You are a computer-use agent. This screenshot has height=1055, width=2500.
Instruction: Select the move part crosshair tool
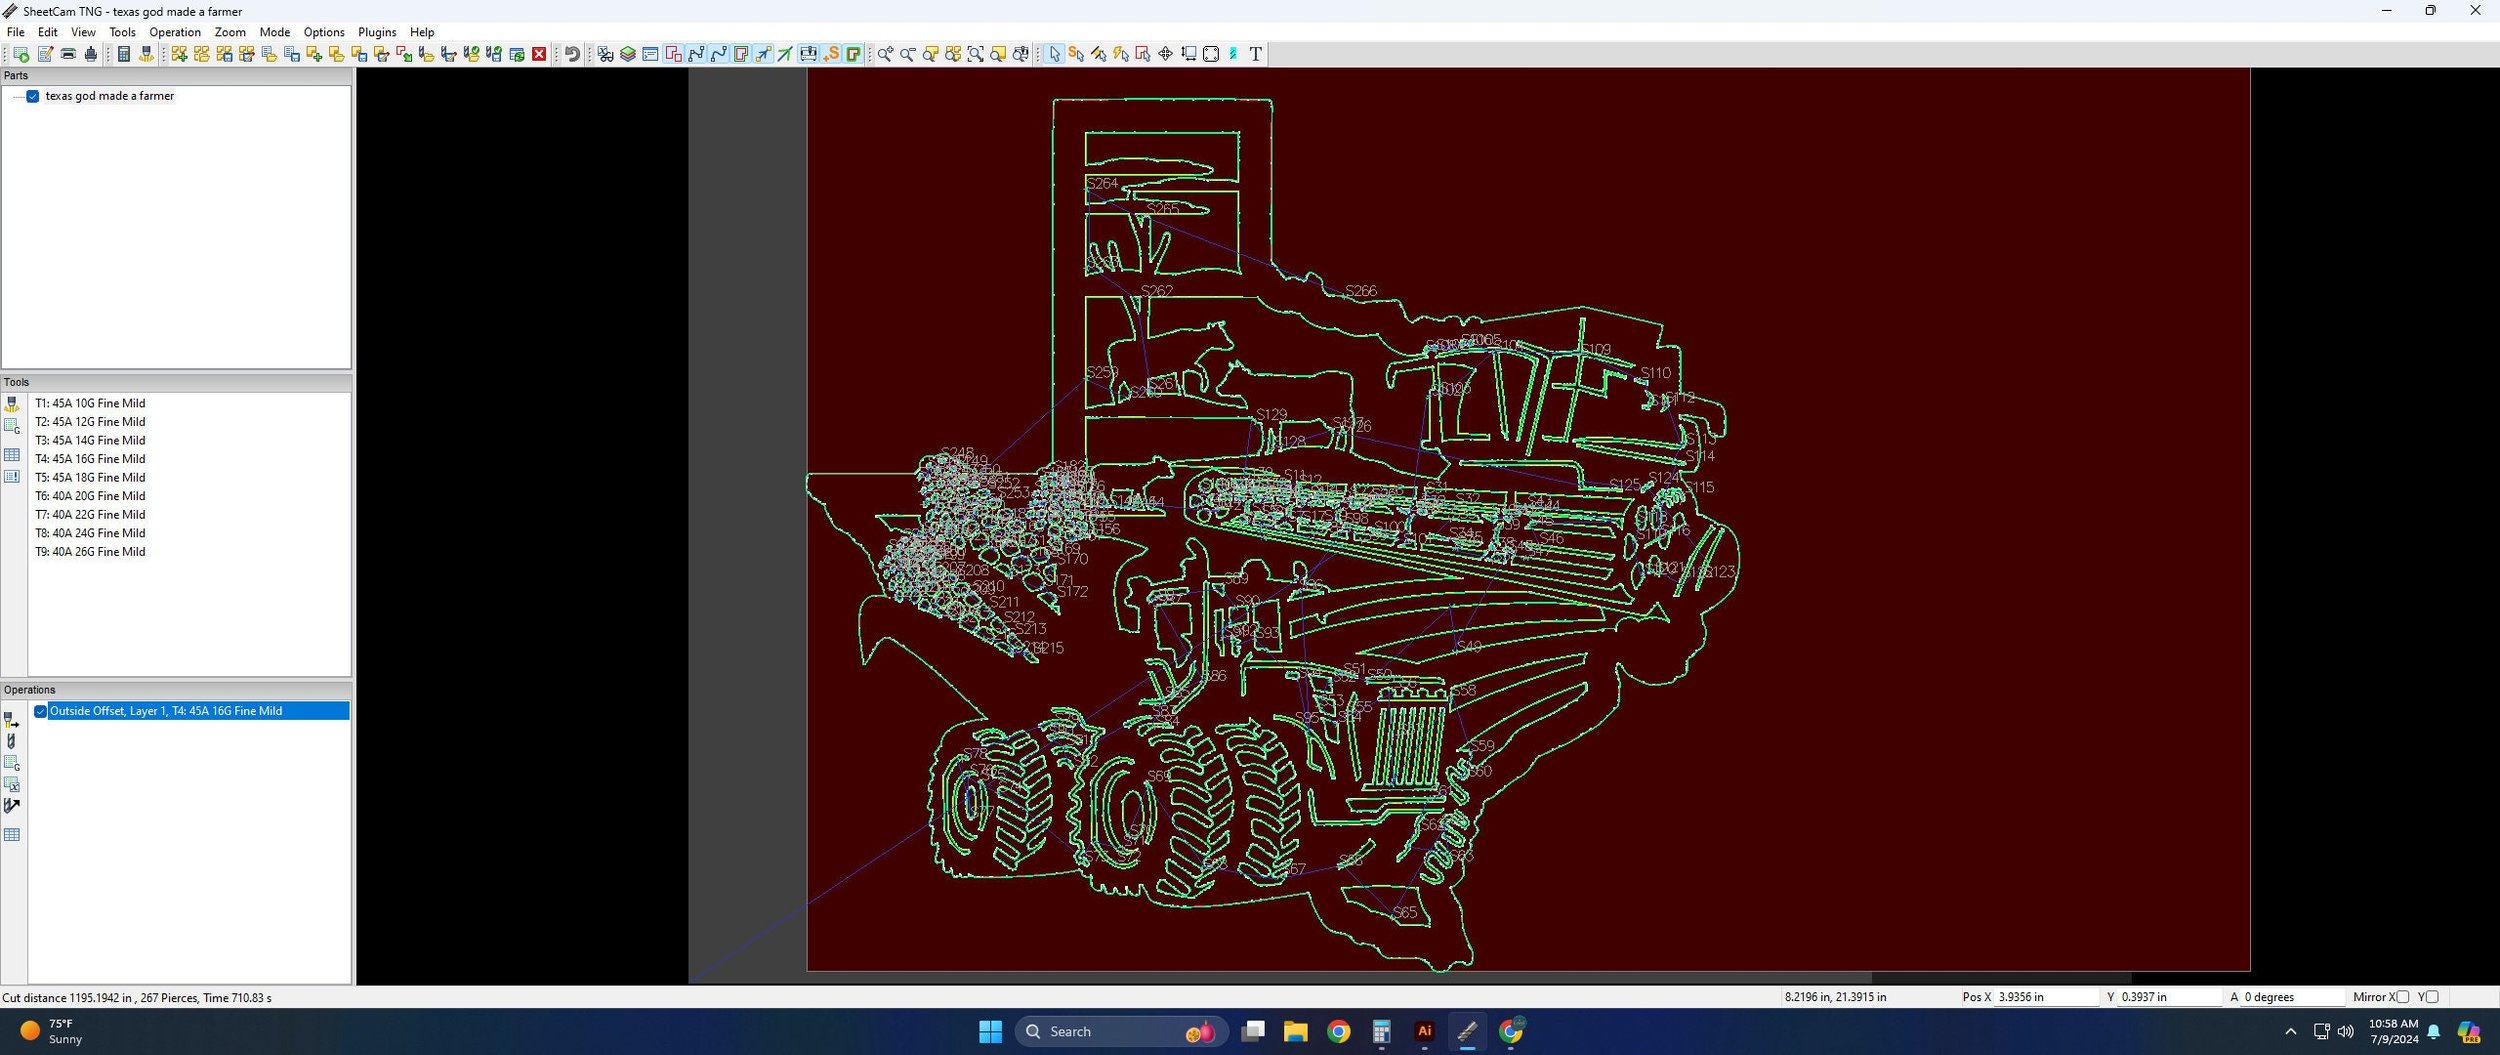pos(1166,54)
